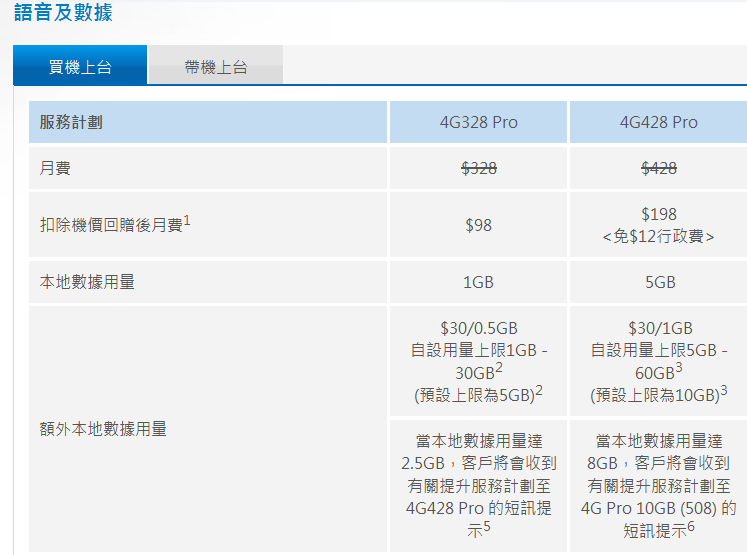747x555 pixels.
Task: Click the 扣除機價回贈後月費 row label
Action: [x=115, y=224]
